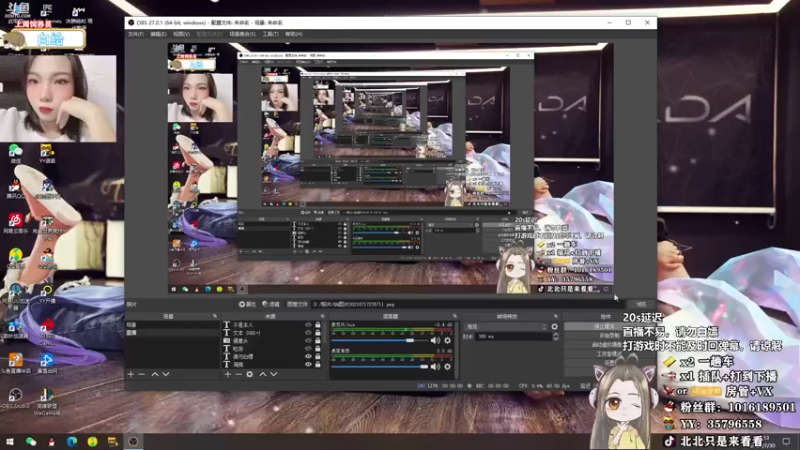Open 网易云音乐 desktop shortcut
This screenshot has width=800, height=450.
[x=15, y=223]
